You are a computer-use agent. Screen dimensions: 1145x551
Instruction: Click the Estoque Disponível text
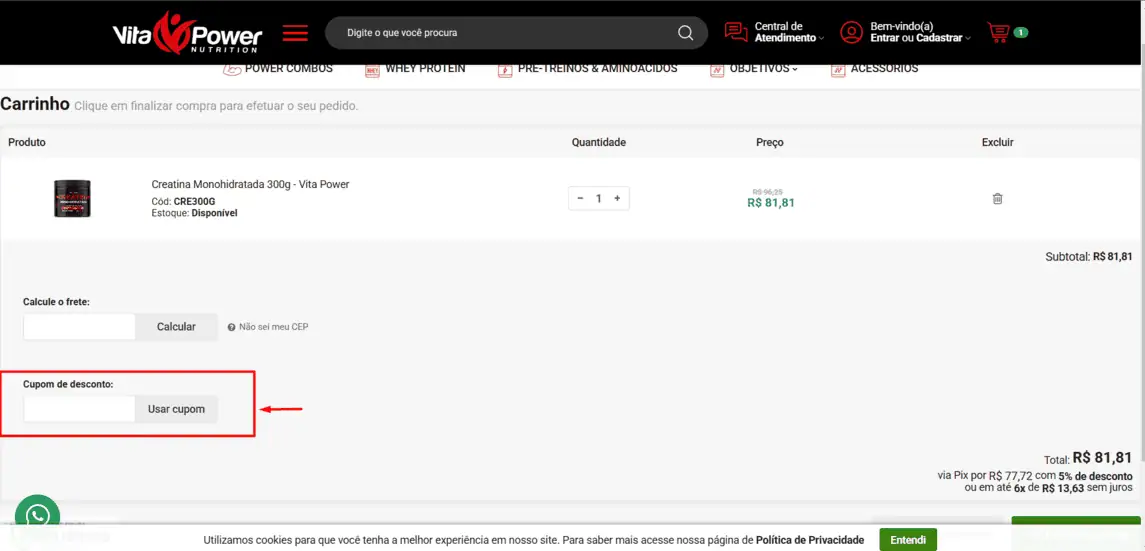click(x=194, y=213)
